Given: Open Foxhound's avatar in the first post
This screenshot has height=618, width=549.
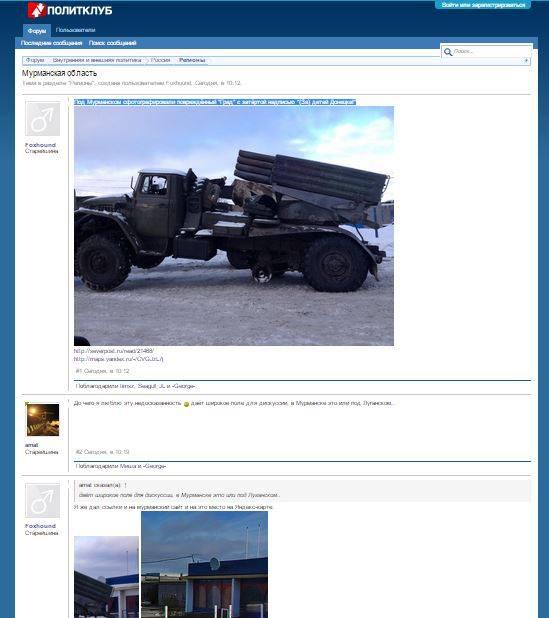Looking at the screenshot, I should point(43,119).
